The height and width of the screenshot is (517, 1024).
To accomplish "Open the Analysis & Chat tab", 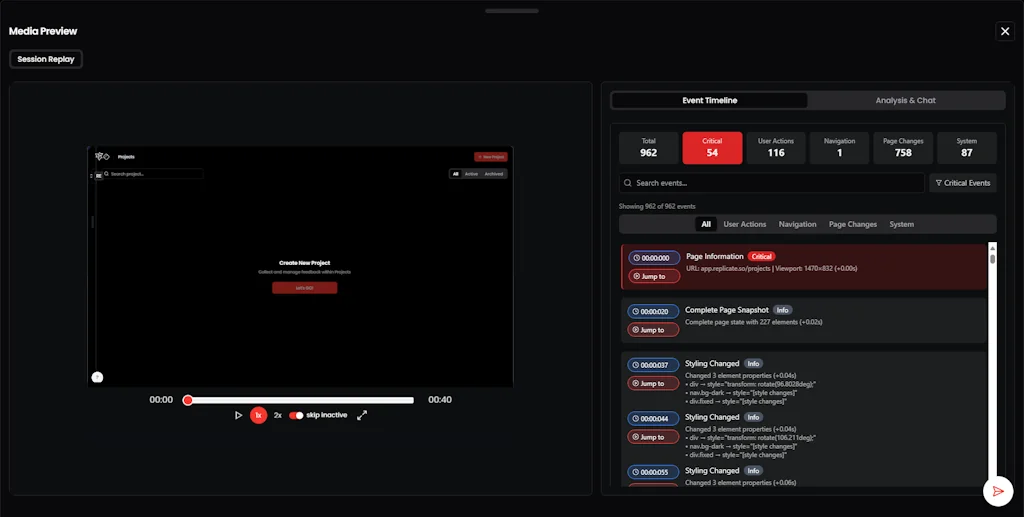I will [x=905, y=101].
